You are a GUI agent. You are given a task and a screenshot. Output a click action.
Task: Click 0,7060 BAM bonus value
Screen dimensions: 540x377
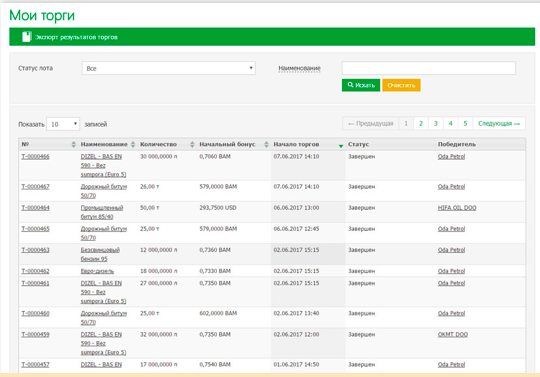[x=215, y=157]
